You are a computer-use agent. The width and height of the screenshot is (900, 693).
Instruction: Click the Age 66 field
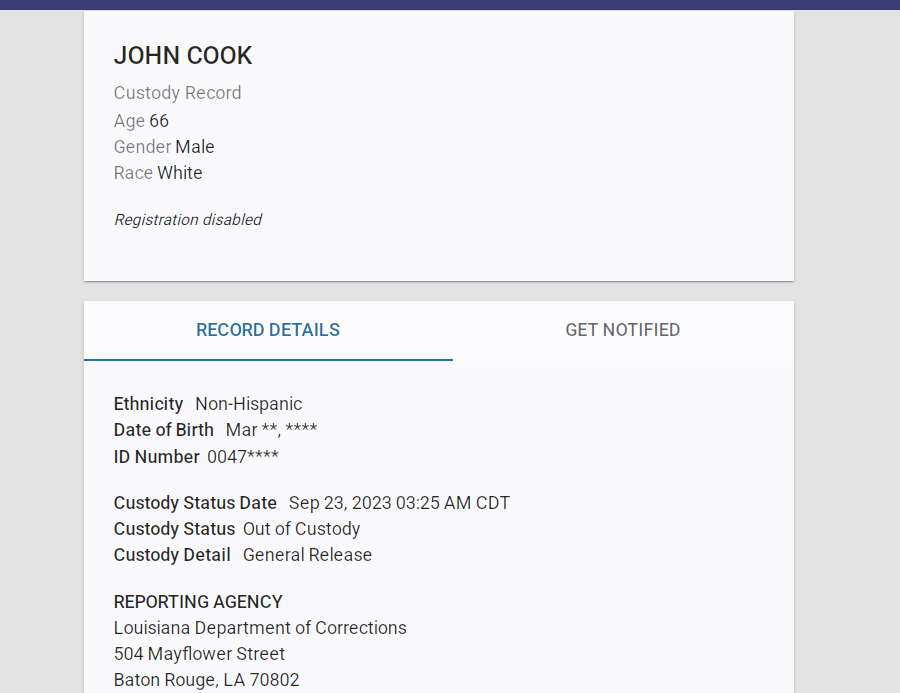click(141, 121)
